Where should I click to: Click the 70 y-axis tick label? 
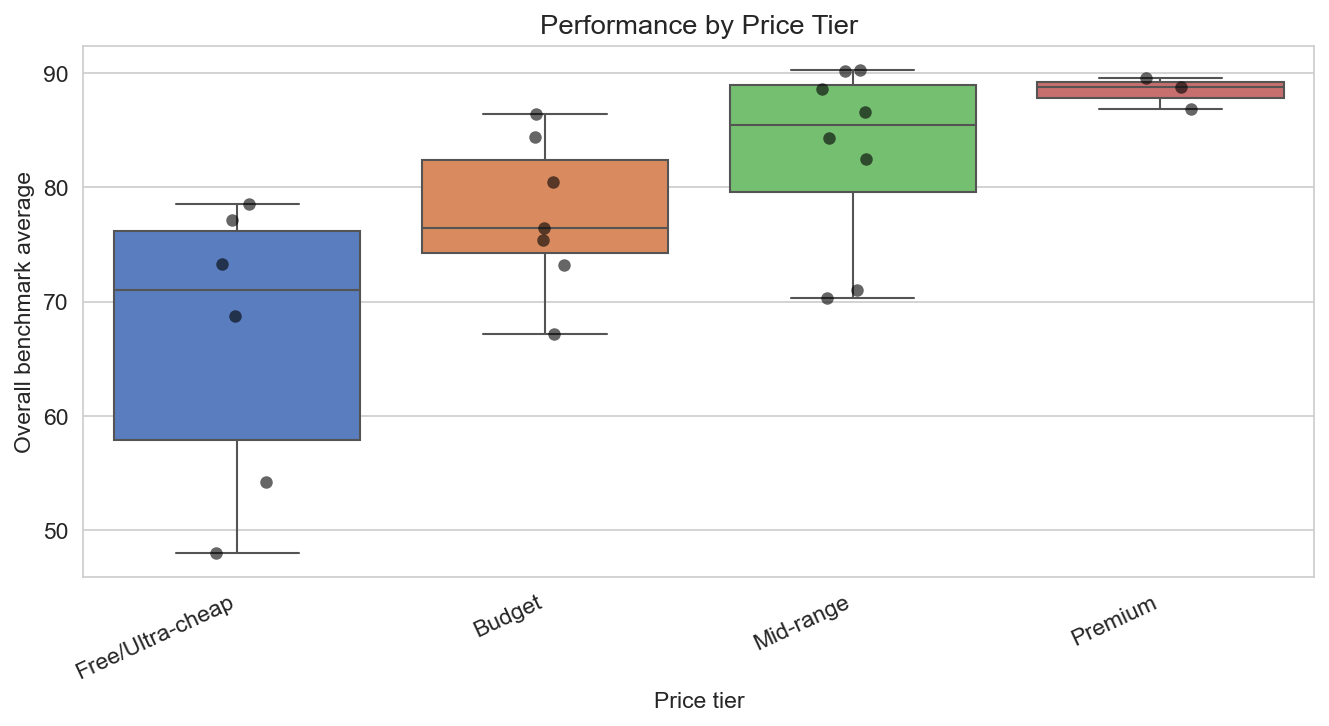(x=56, y=302)
